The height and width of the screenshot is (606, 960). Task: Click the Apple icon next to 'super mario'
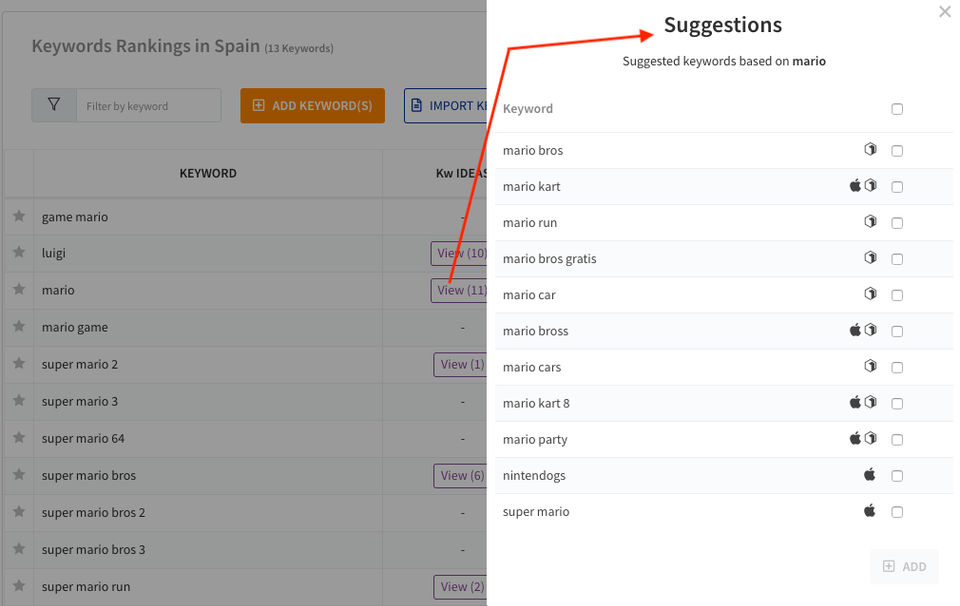pos(870,511)
